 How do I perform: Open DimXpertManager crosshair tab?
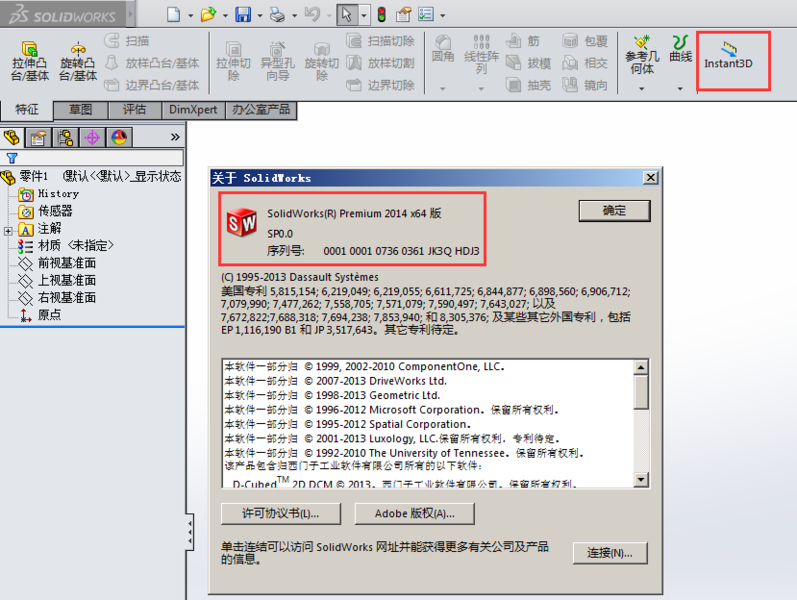(x=92, y=137)
